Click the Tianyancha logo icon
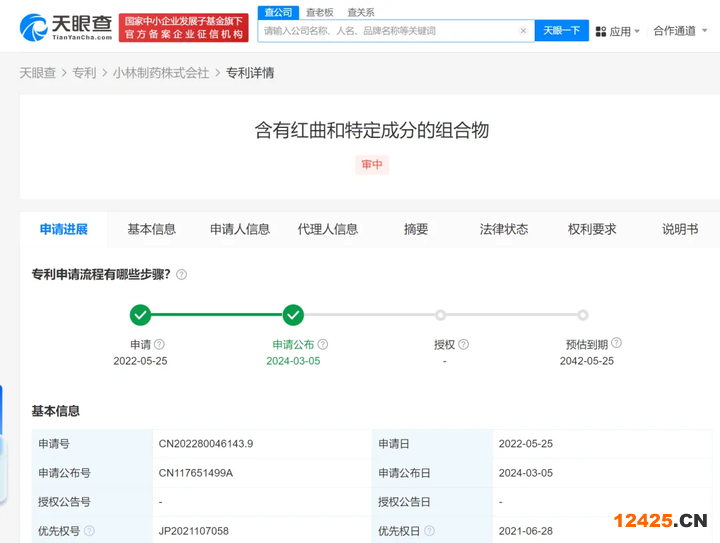 coord(34,27)
